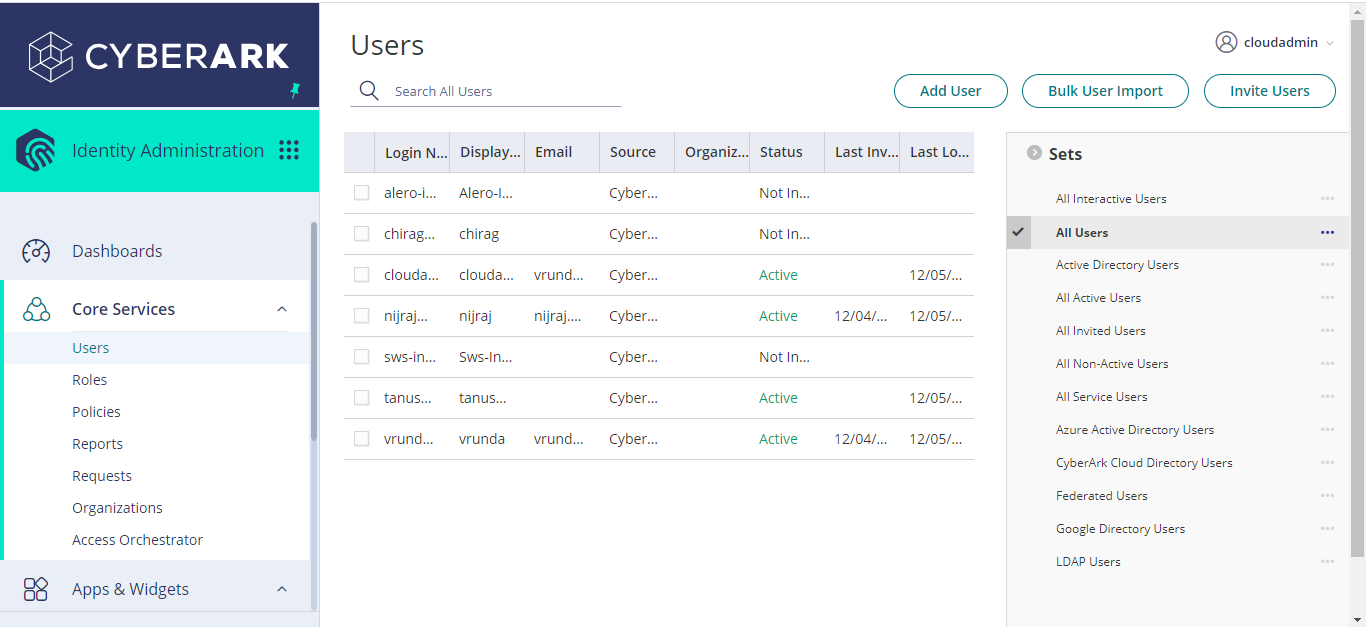Screen dimensions: 1366x627
Task: Open options menu for All Users set
Action: coord(1327,232)
